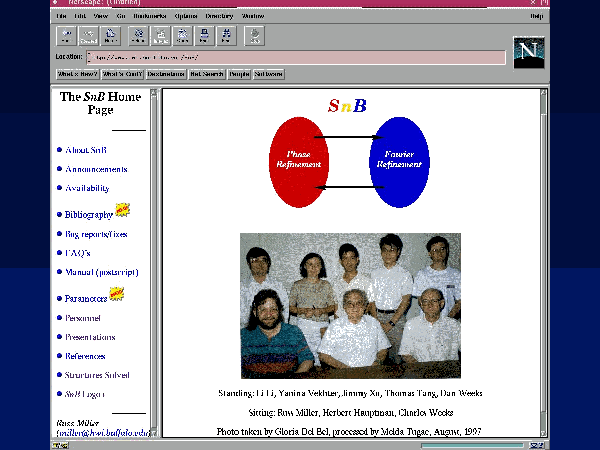Print the page with toolbar icon
Image resolution: width=600 pixels, height=450 pixels.
[204, 35]
